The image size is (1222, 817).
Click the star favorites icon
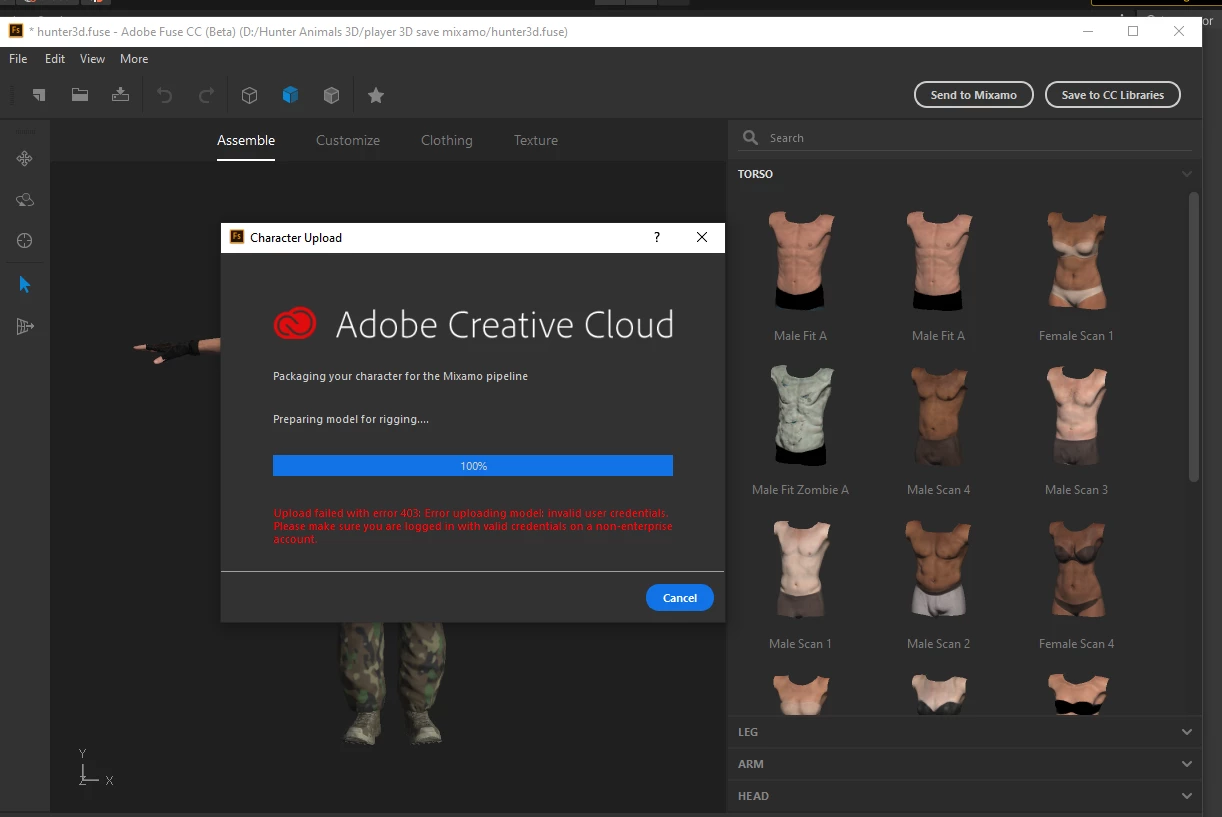(376, 95)
